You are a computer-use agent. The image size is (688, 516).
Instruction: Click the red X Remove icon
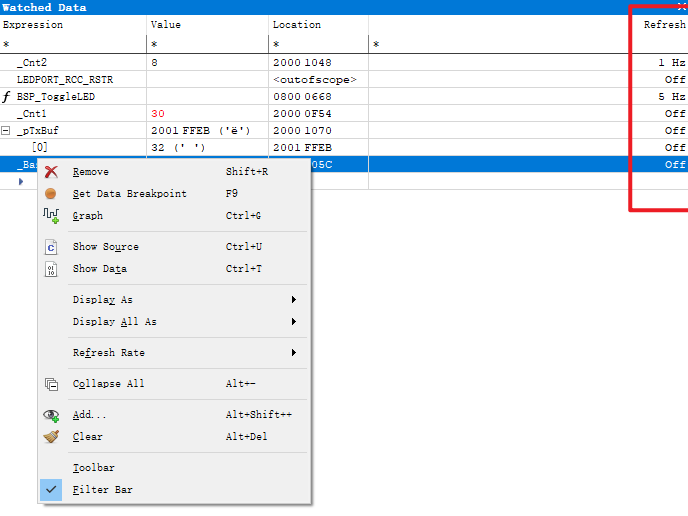pyautogui.click(x=51, y=172)
